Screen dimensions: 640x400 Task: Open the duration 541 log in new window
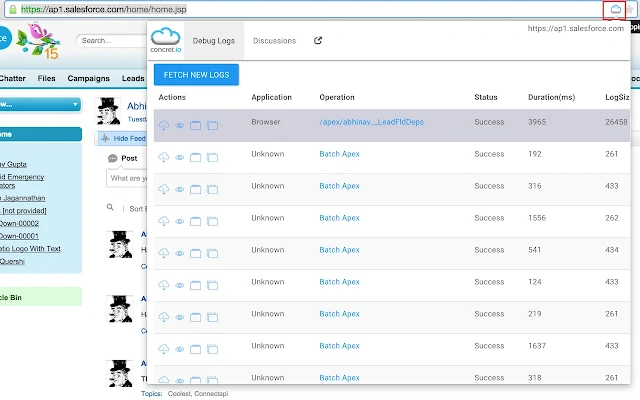point(212,253)
